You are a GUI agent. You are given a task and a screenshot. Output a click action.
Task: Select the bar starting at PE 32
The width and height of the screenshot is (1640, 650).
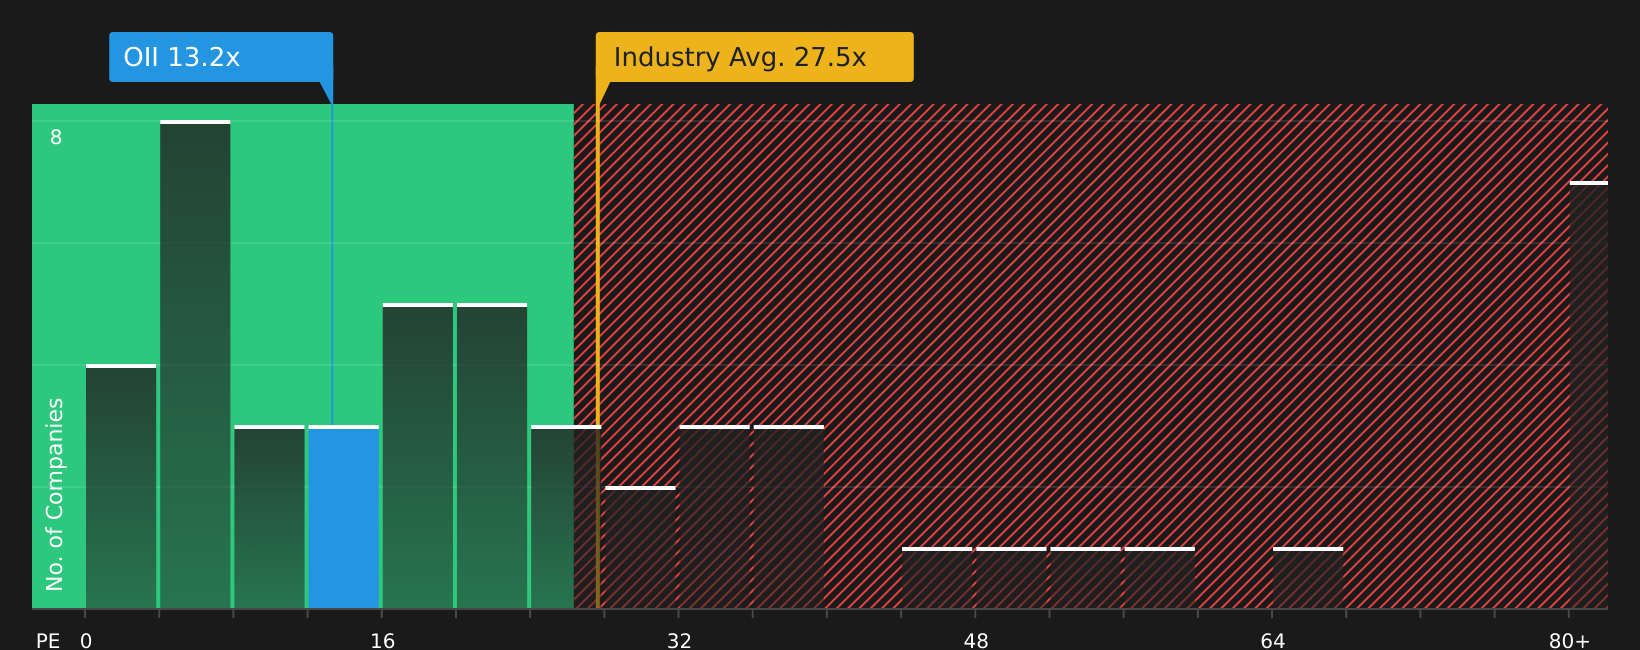tap(715, 517)
